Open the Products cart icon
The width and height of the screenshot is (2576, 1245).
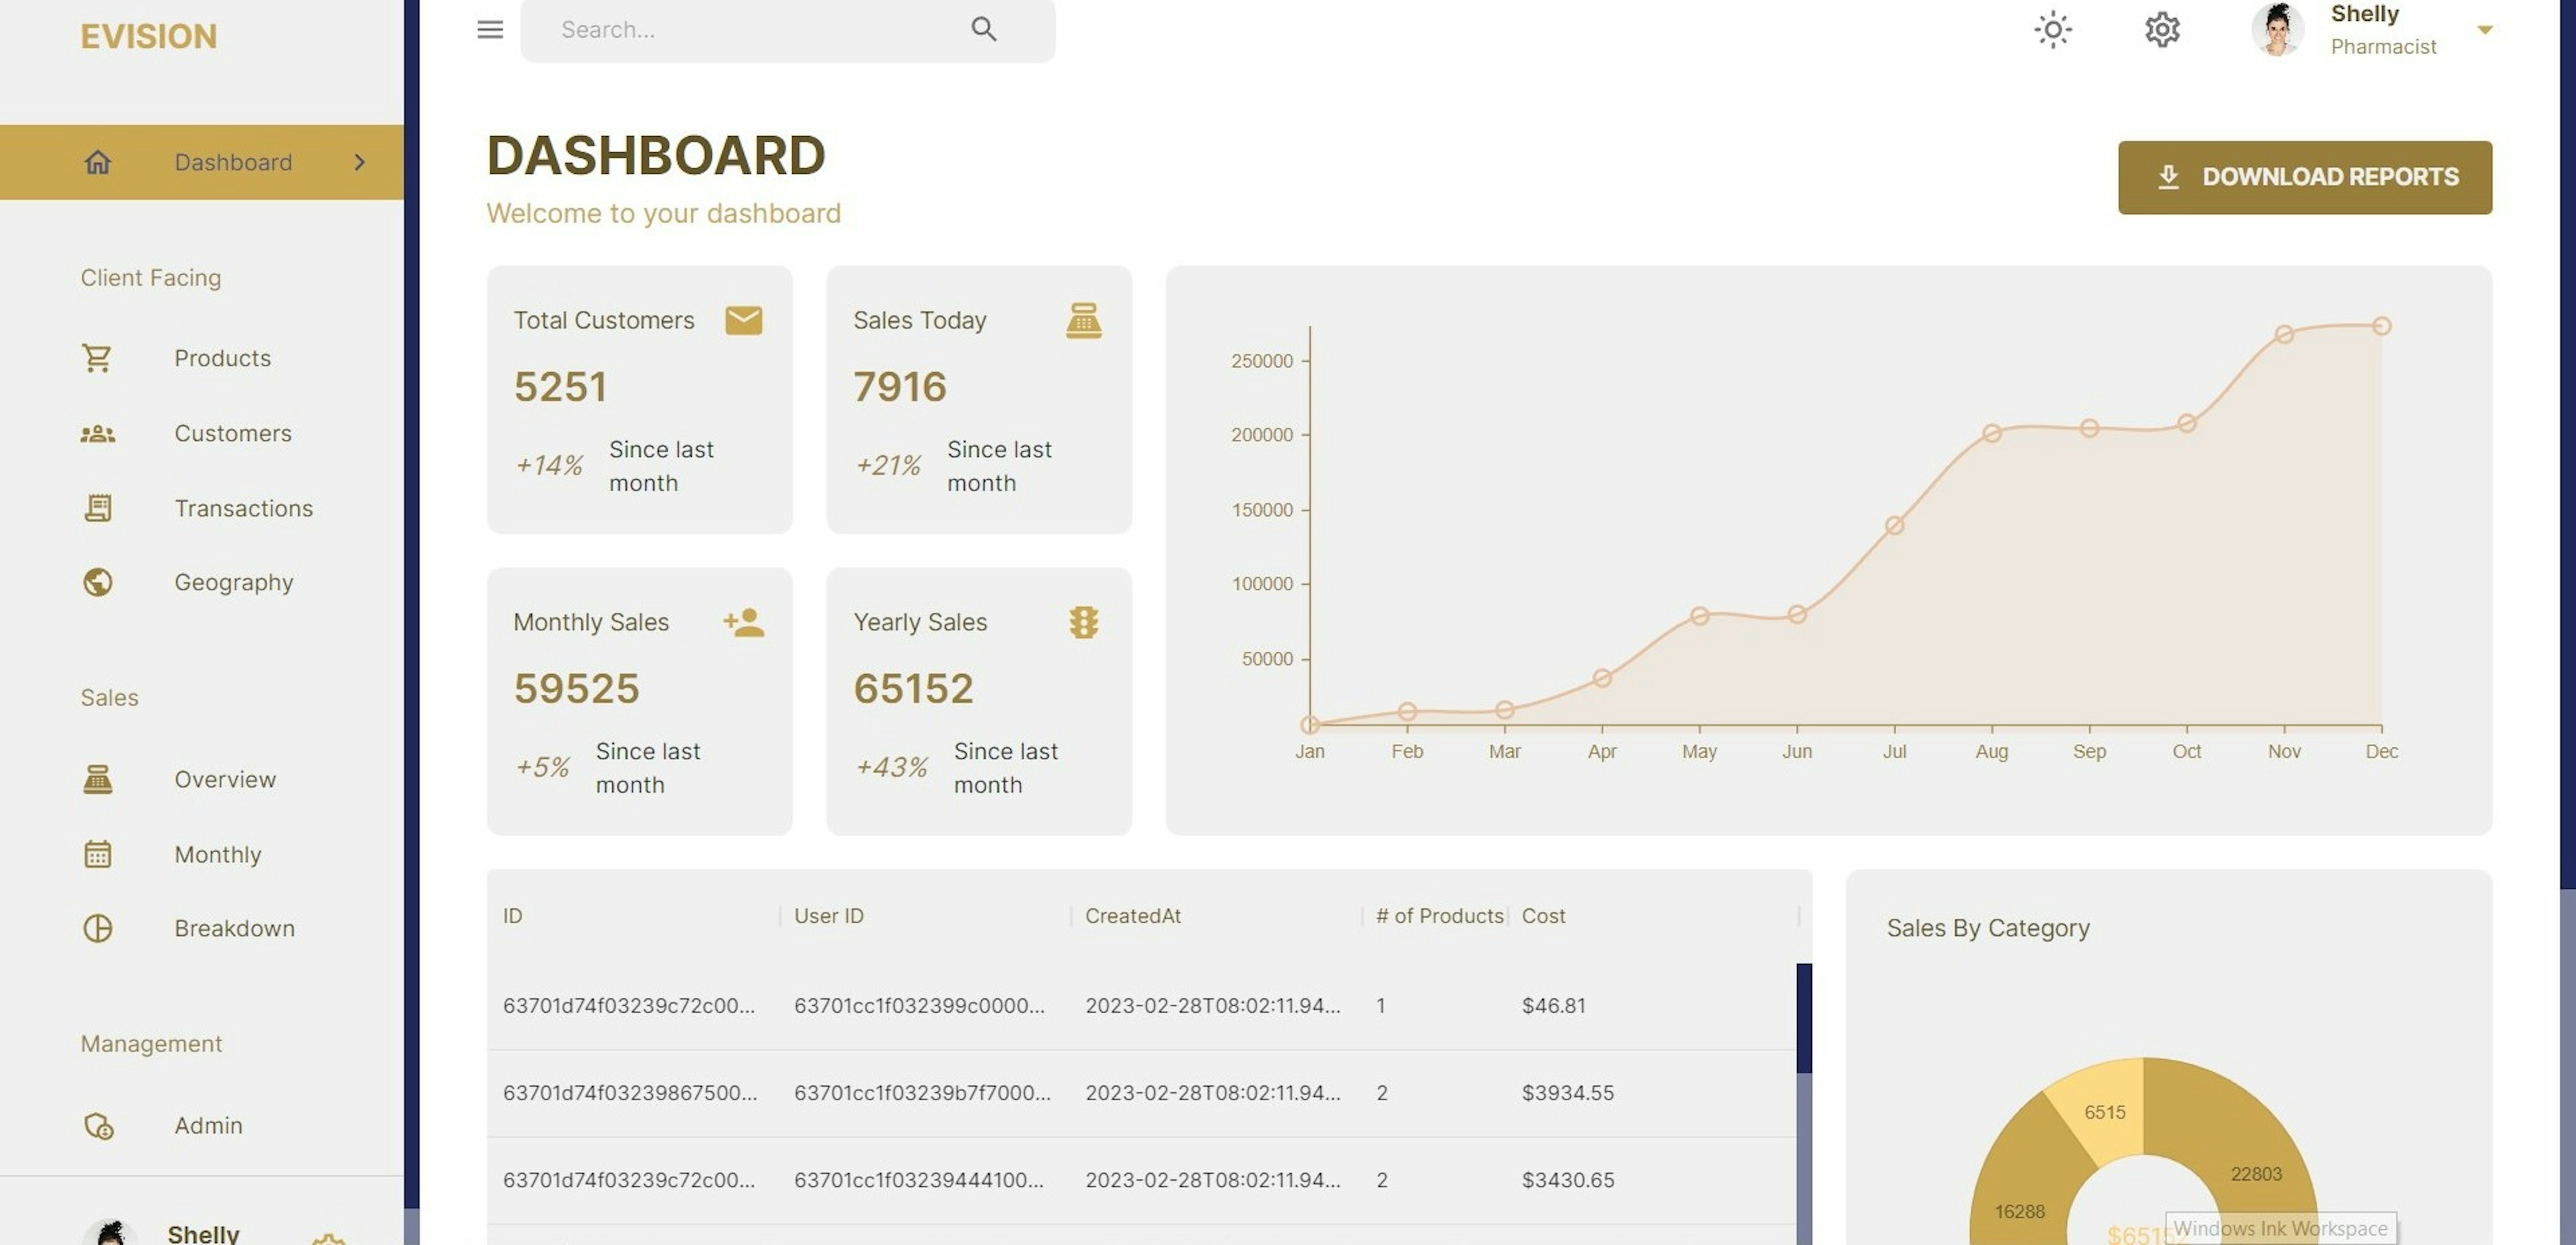click(x=97, y=358)
